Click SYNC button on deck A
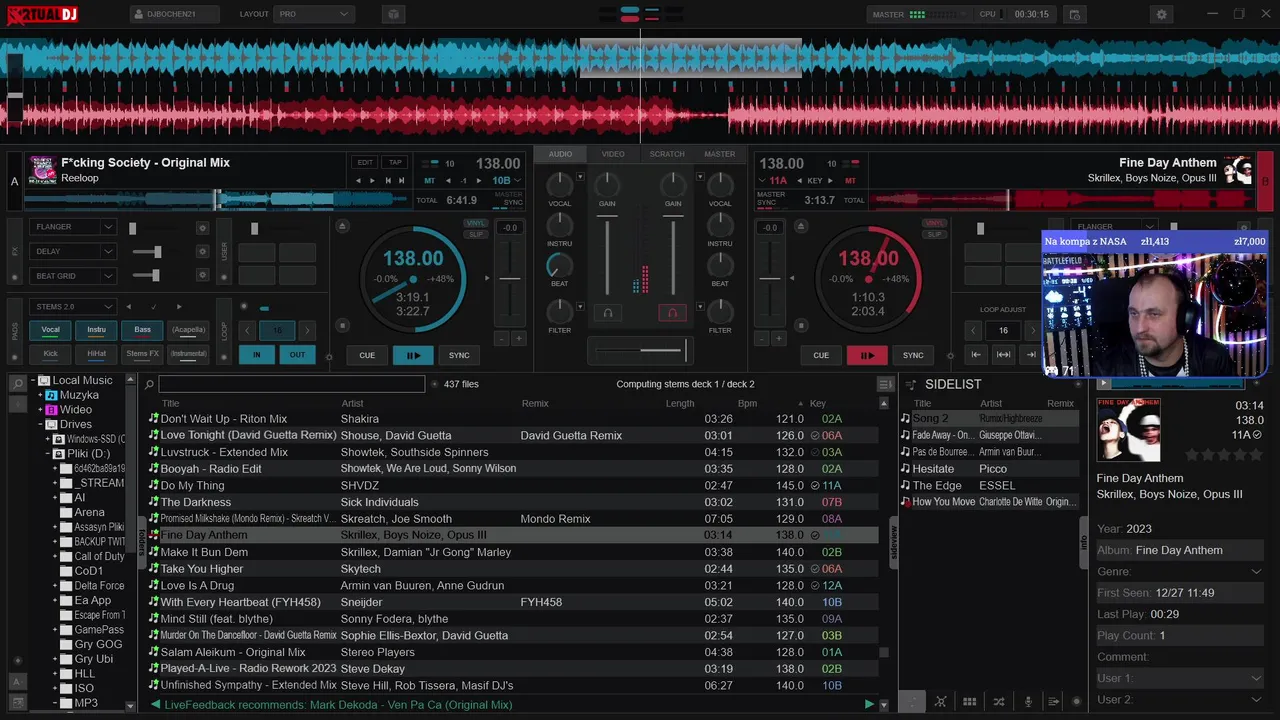Screen dimensions: 1280x720 (459, 355)
